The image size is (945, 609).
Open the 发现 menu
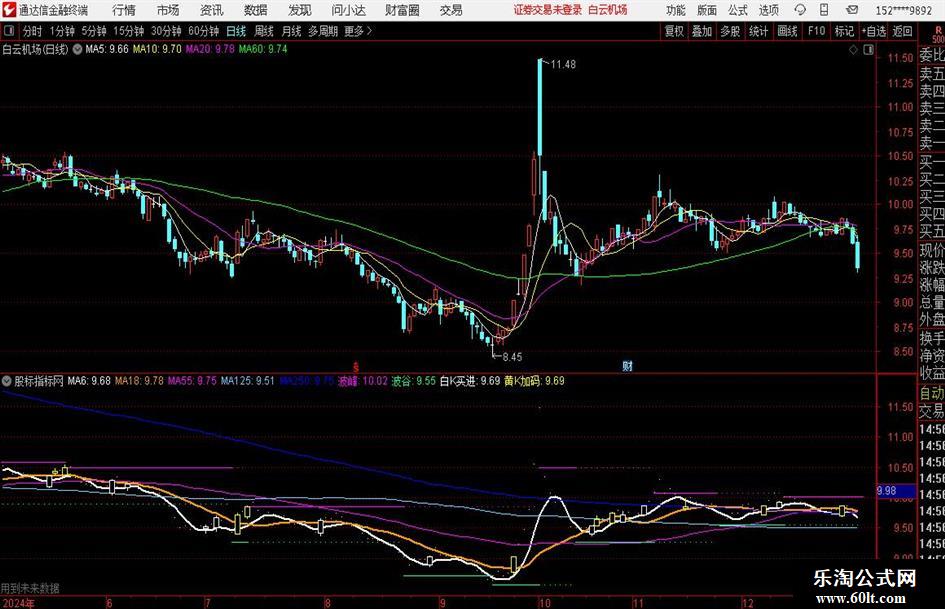300,10
